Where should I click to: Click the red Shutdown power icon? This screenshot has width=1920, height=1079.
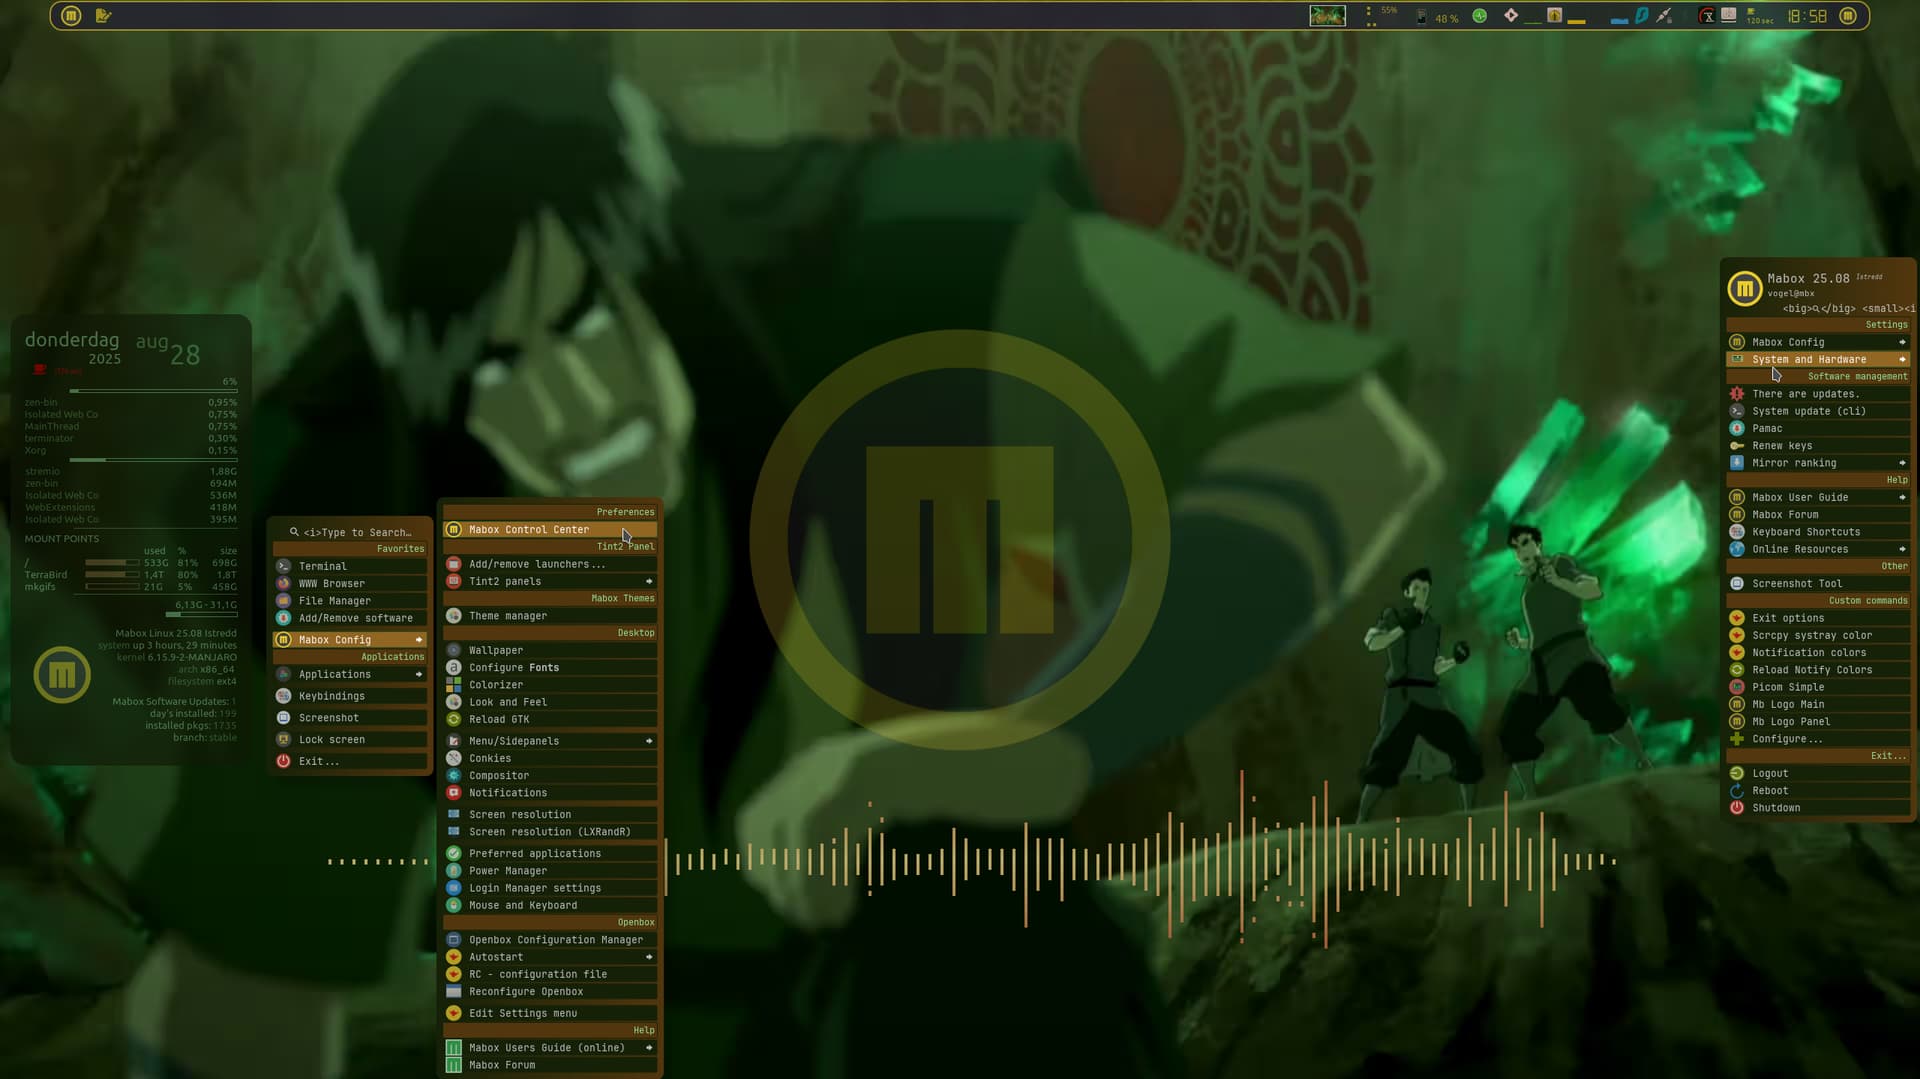(1737, 808)
